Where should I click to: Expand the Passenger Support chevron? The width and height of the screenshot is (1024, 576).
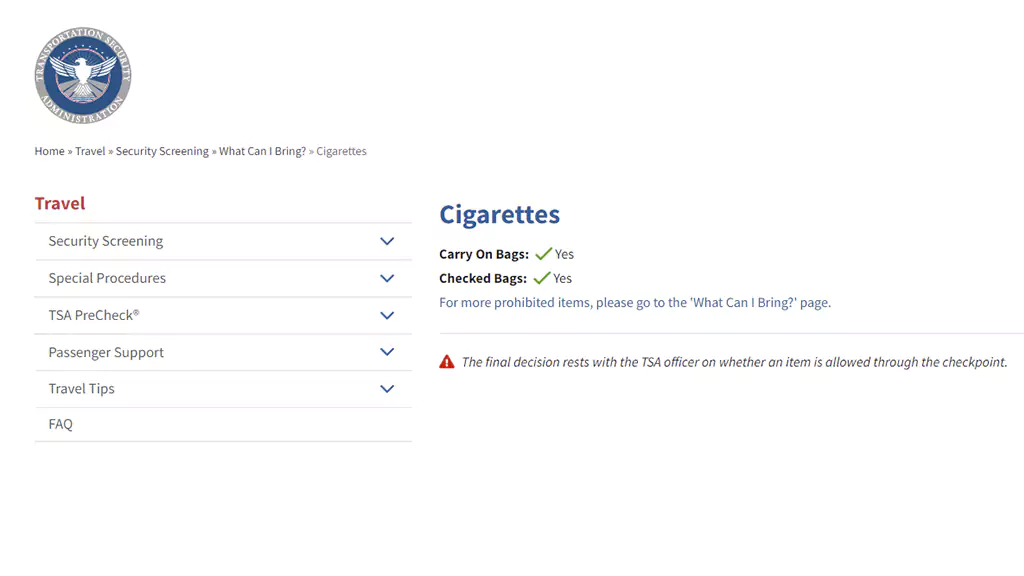[387, 352]
